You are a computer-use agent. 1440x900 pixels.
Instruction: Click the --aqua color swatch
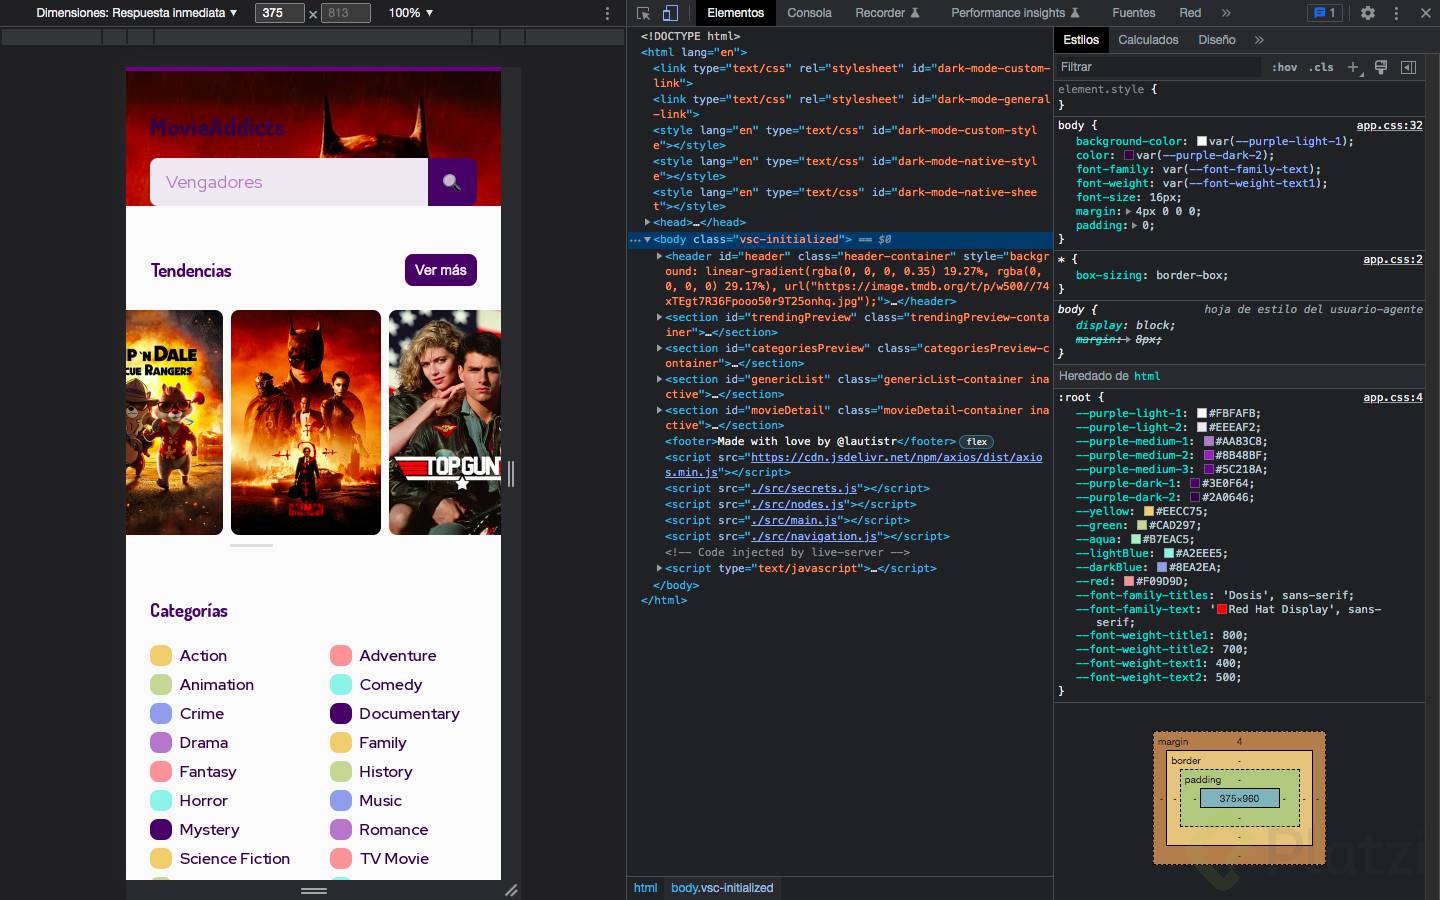coord(1136,539)
